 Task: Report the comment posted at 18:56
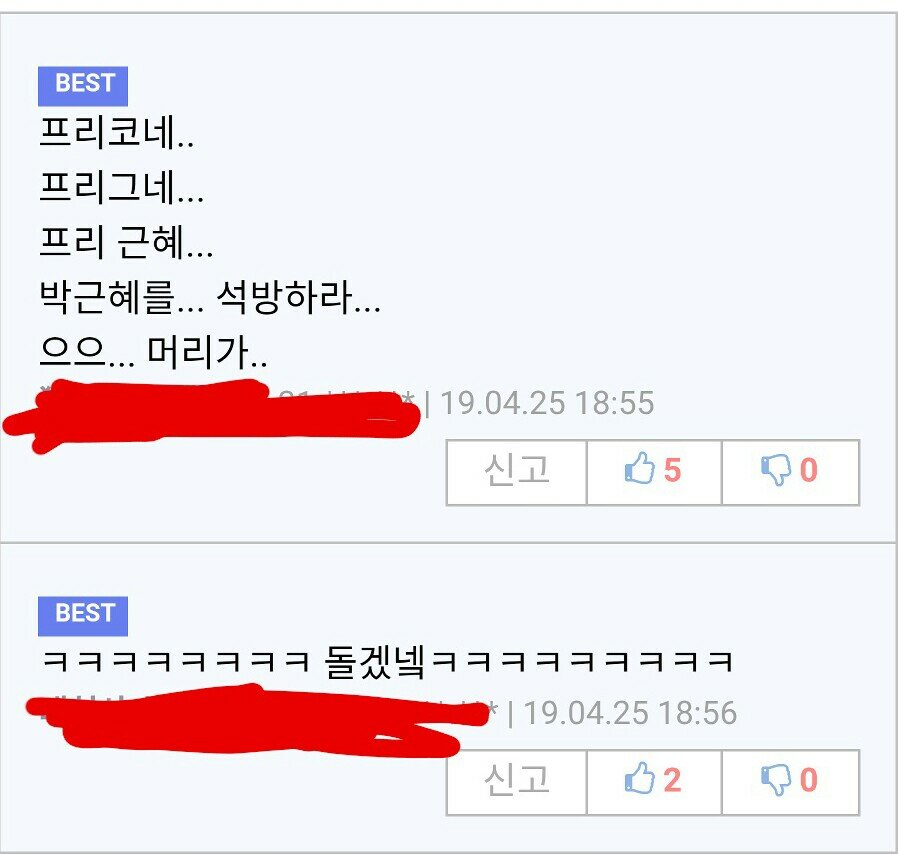pyautogui.click(x=517, y=782)
